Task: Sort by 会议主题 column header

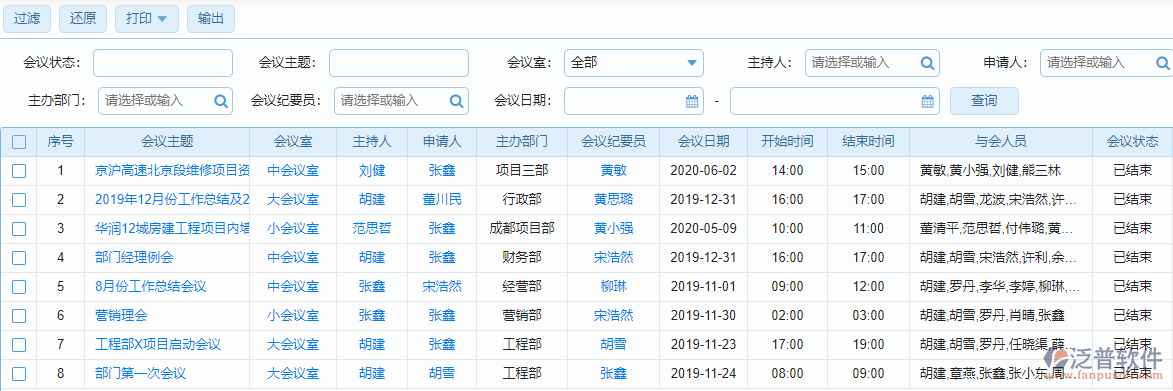Action: [167, 142]
